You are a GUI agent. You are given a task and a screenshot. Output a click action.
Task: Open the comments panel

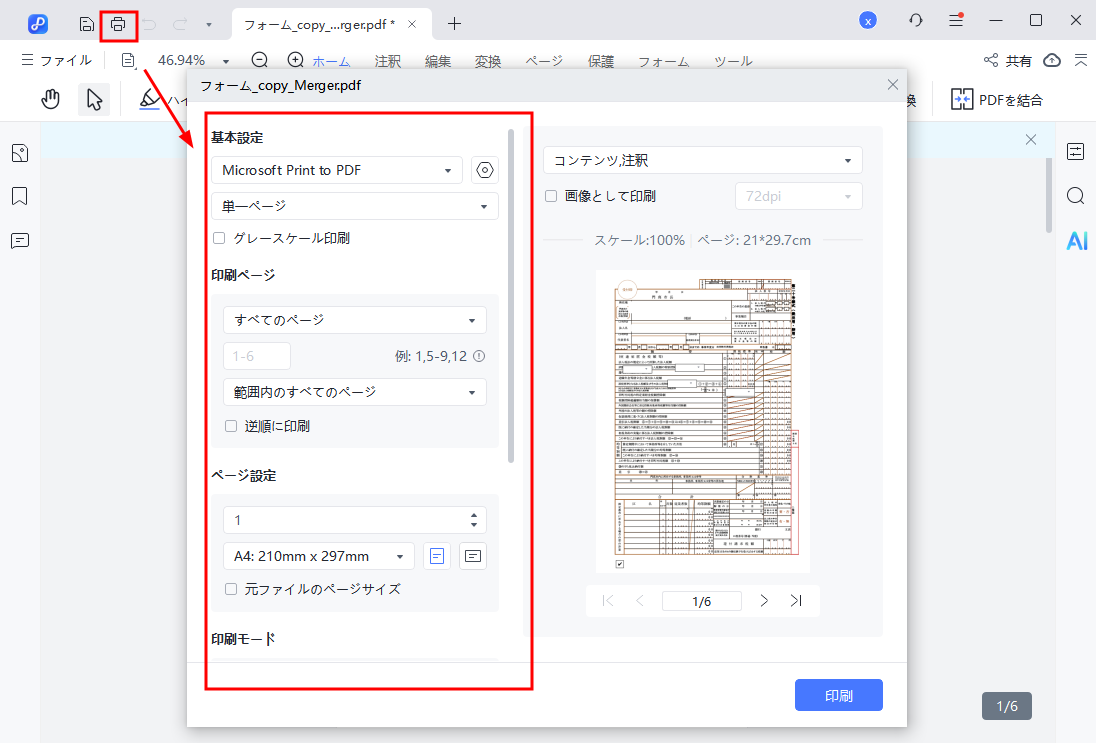coord(20,240)
